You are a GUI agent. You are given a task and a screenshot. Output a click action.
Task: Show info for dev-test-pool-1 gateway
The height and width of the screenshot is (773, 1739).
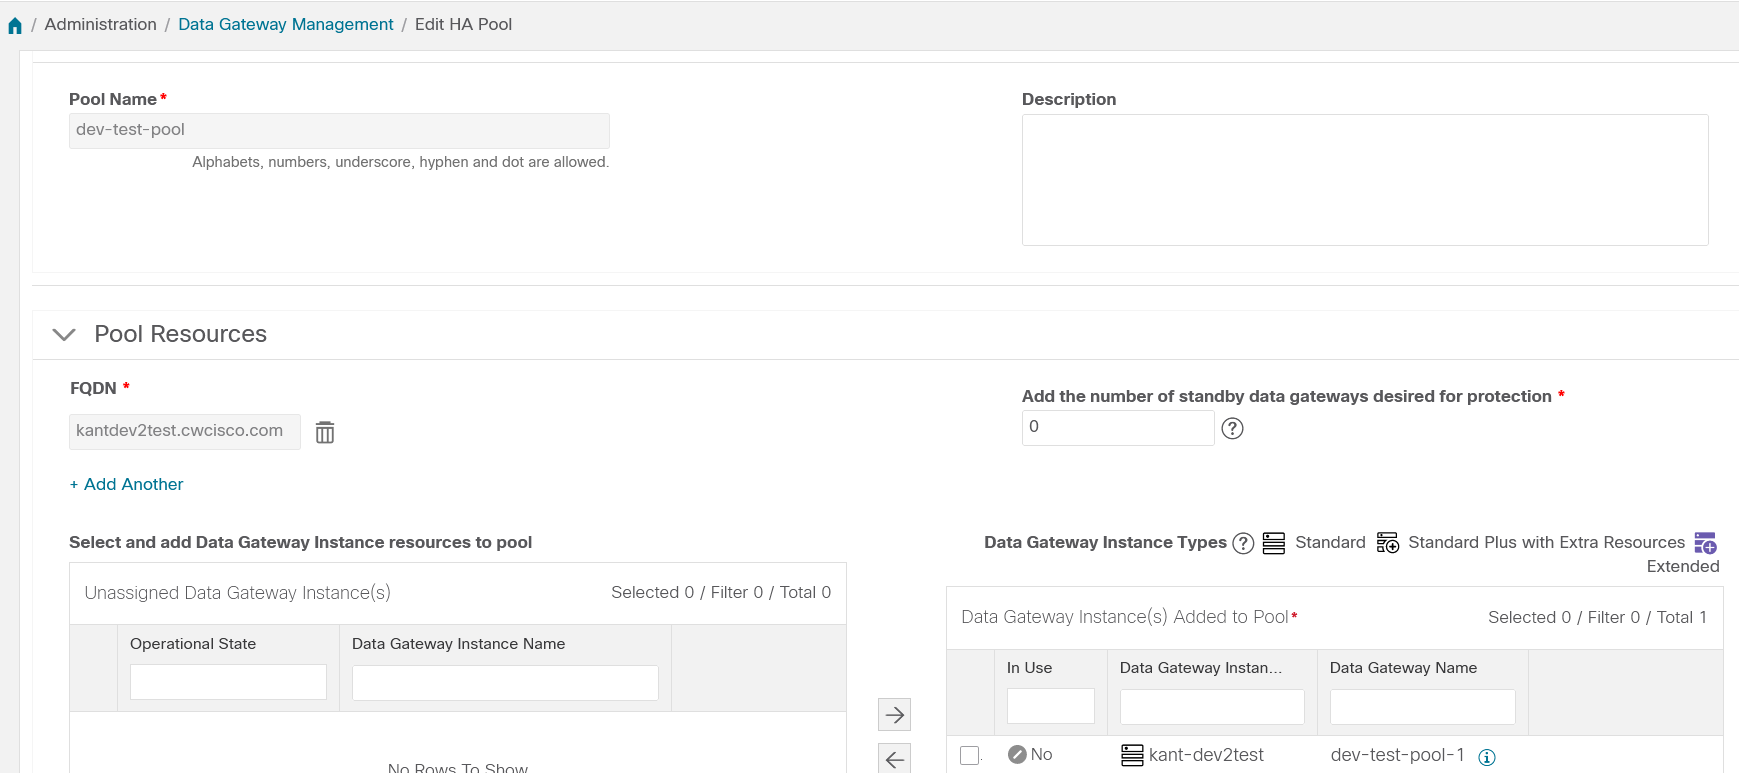pos(1487,757)
